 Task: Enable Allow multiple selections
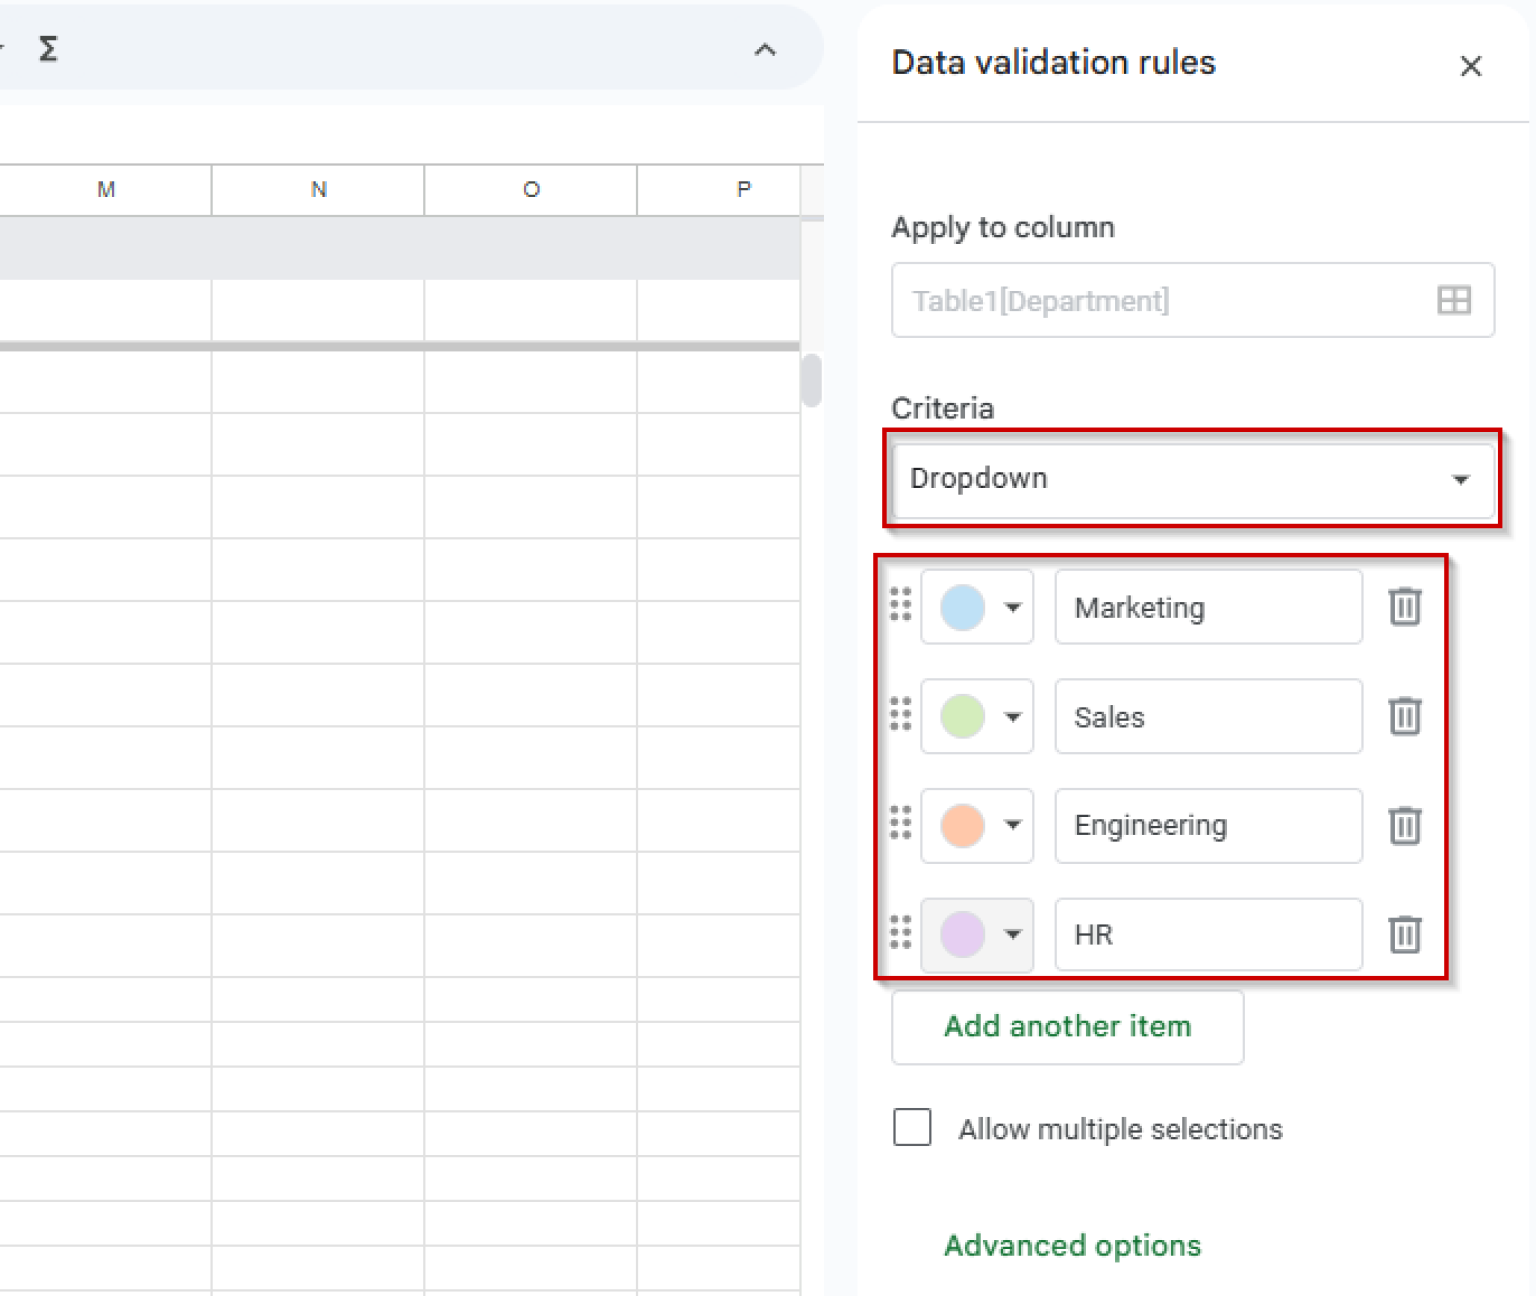pyautogui.click(x=911, y=1128)
